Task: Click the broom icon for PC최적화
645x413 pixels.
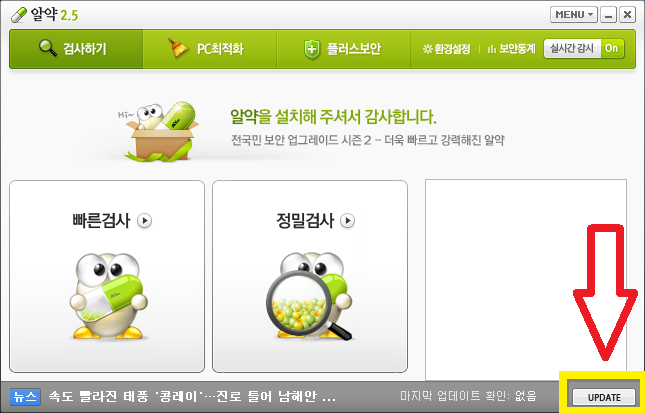Action: coord(178,48)
